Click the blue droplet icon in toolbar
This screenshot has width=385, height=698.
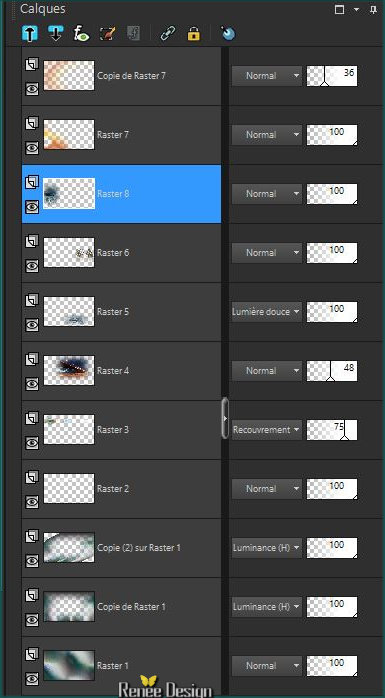click(x=228, y=34)
